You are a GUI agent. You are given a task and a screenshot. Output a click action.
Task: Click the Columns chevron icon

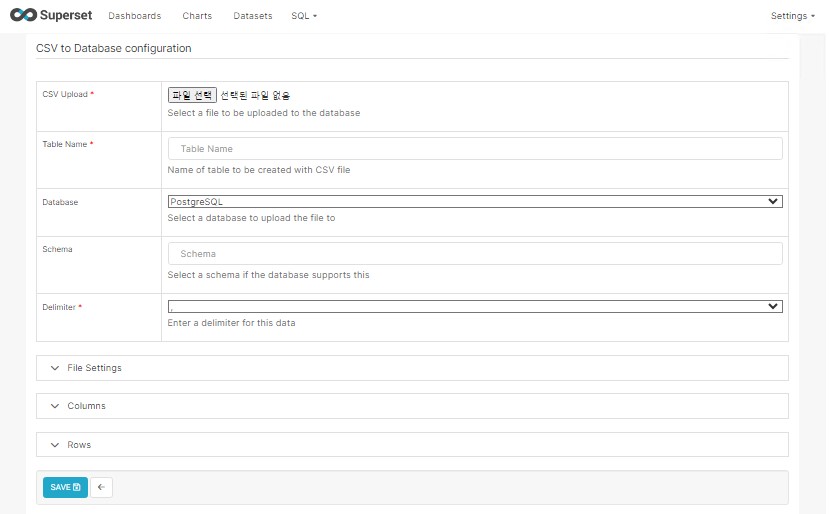tap(55, 406)
